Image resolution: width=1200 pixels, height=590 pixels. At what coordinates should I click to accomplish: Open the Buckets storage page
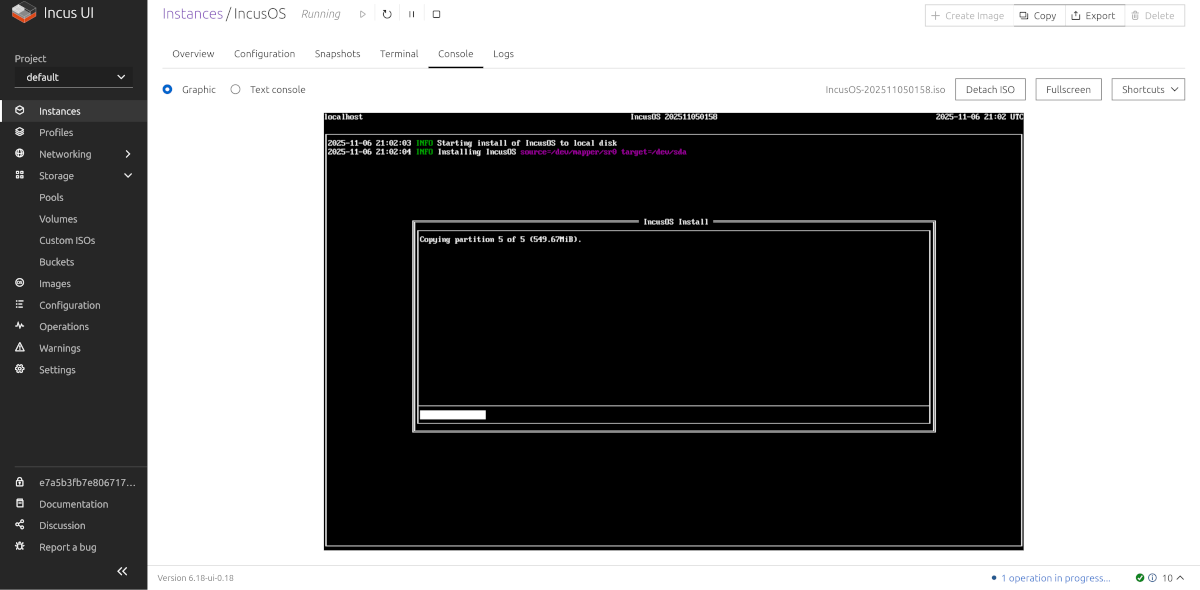point(58,262)
